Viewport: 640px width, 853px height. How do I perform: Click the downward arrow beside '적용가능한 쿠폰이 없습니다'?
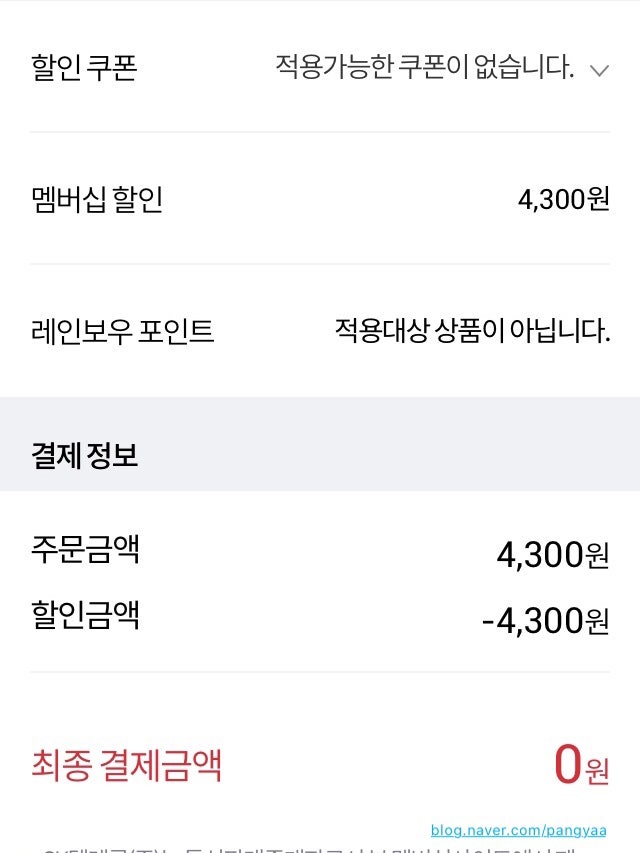click(x=598, y=69)
